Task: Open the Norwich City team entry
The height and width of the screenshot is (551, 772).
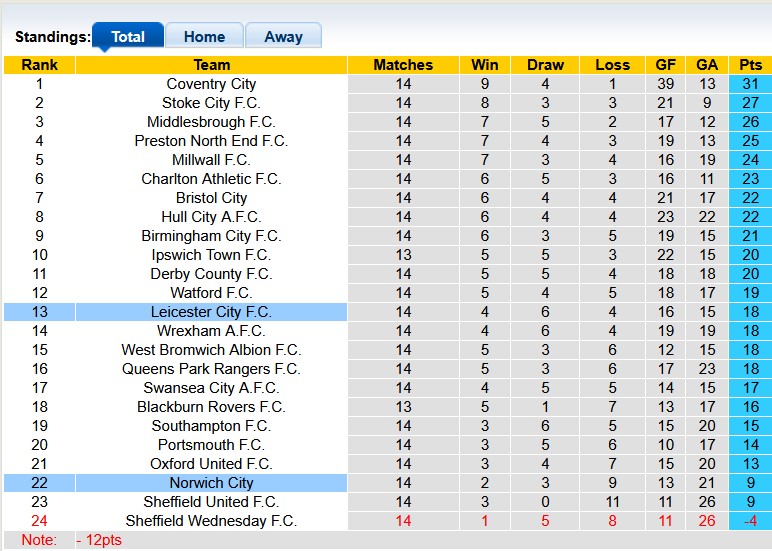Action: 211,483
